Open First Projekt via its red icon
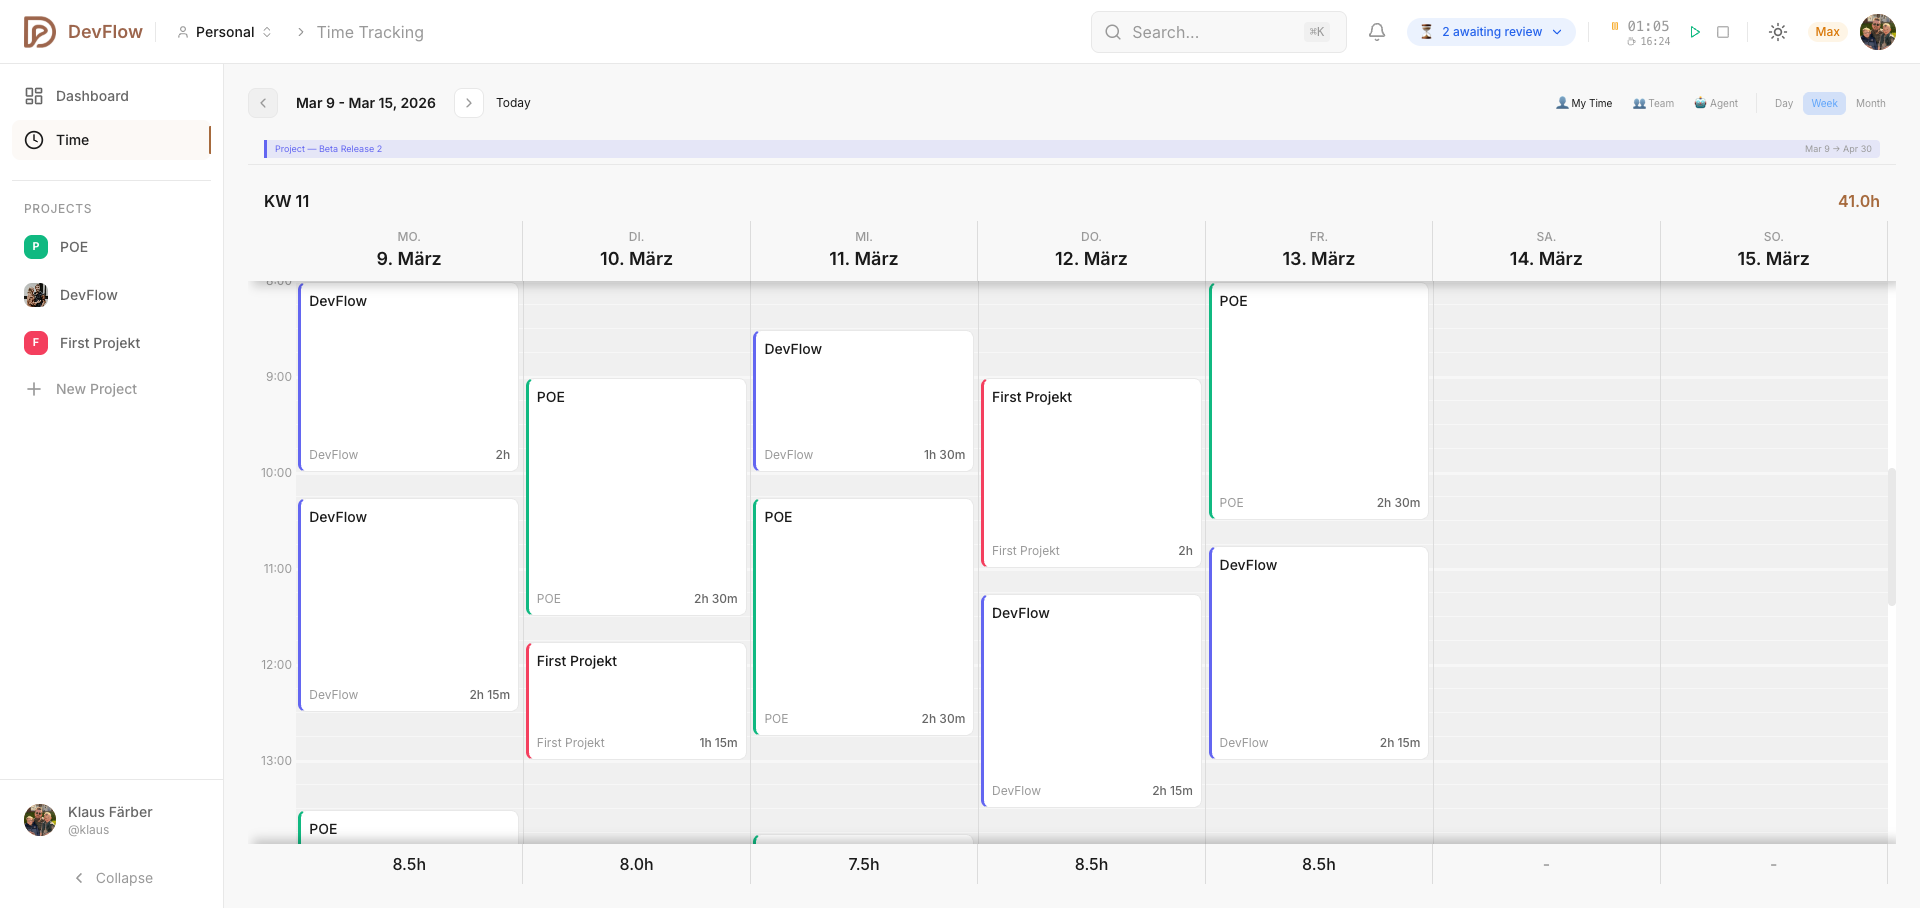This screenshot has height=908, width=1920. coord(36,343)
